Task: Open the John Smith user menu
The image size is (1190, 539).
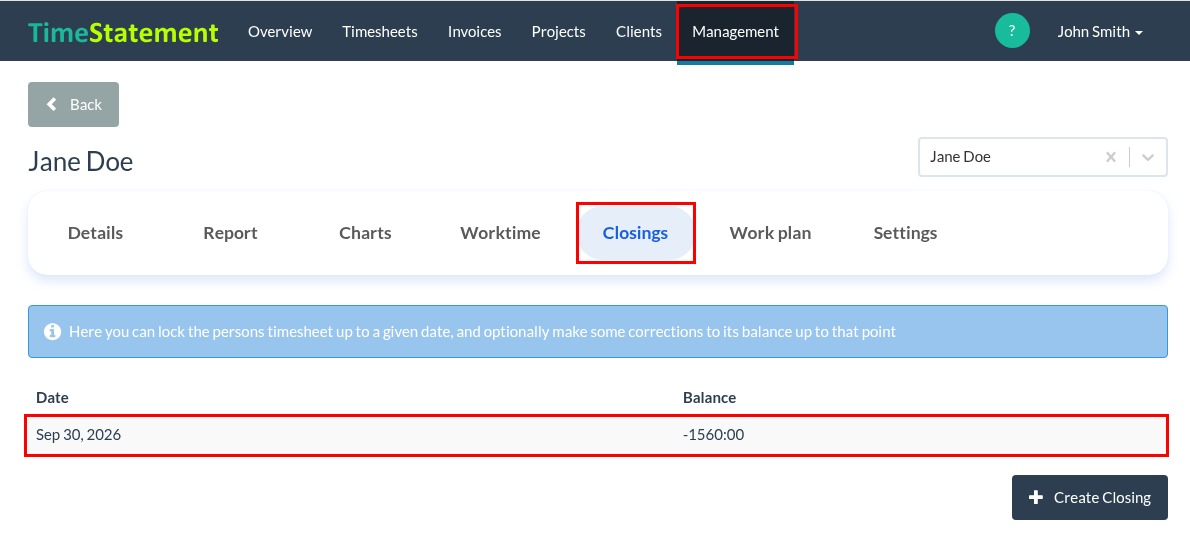Action: [1100, 32]
